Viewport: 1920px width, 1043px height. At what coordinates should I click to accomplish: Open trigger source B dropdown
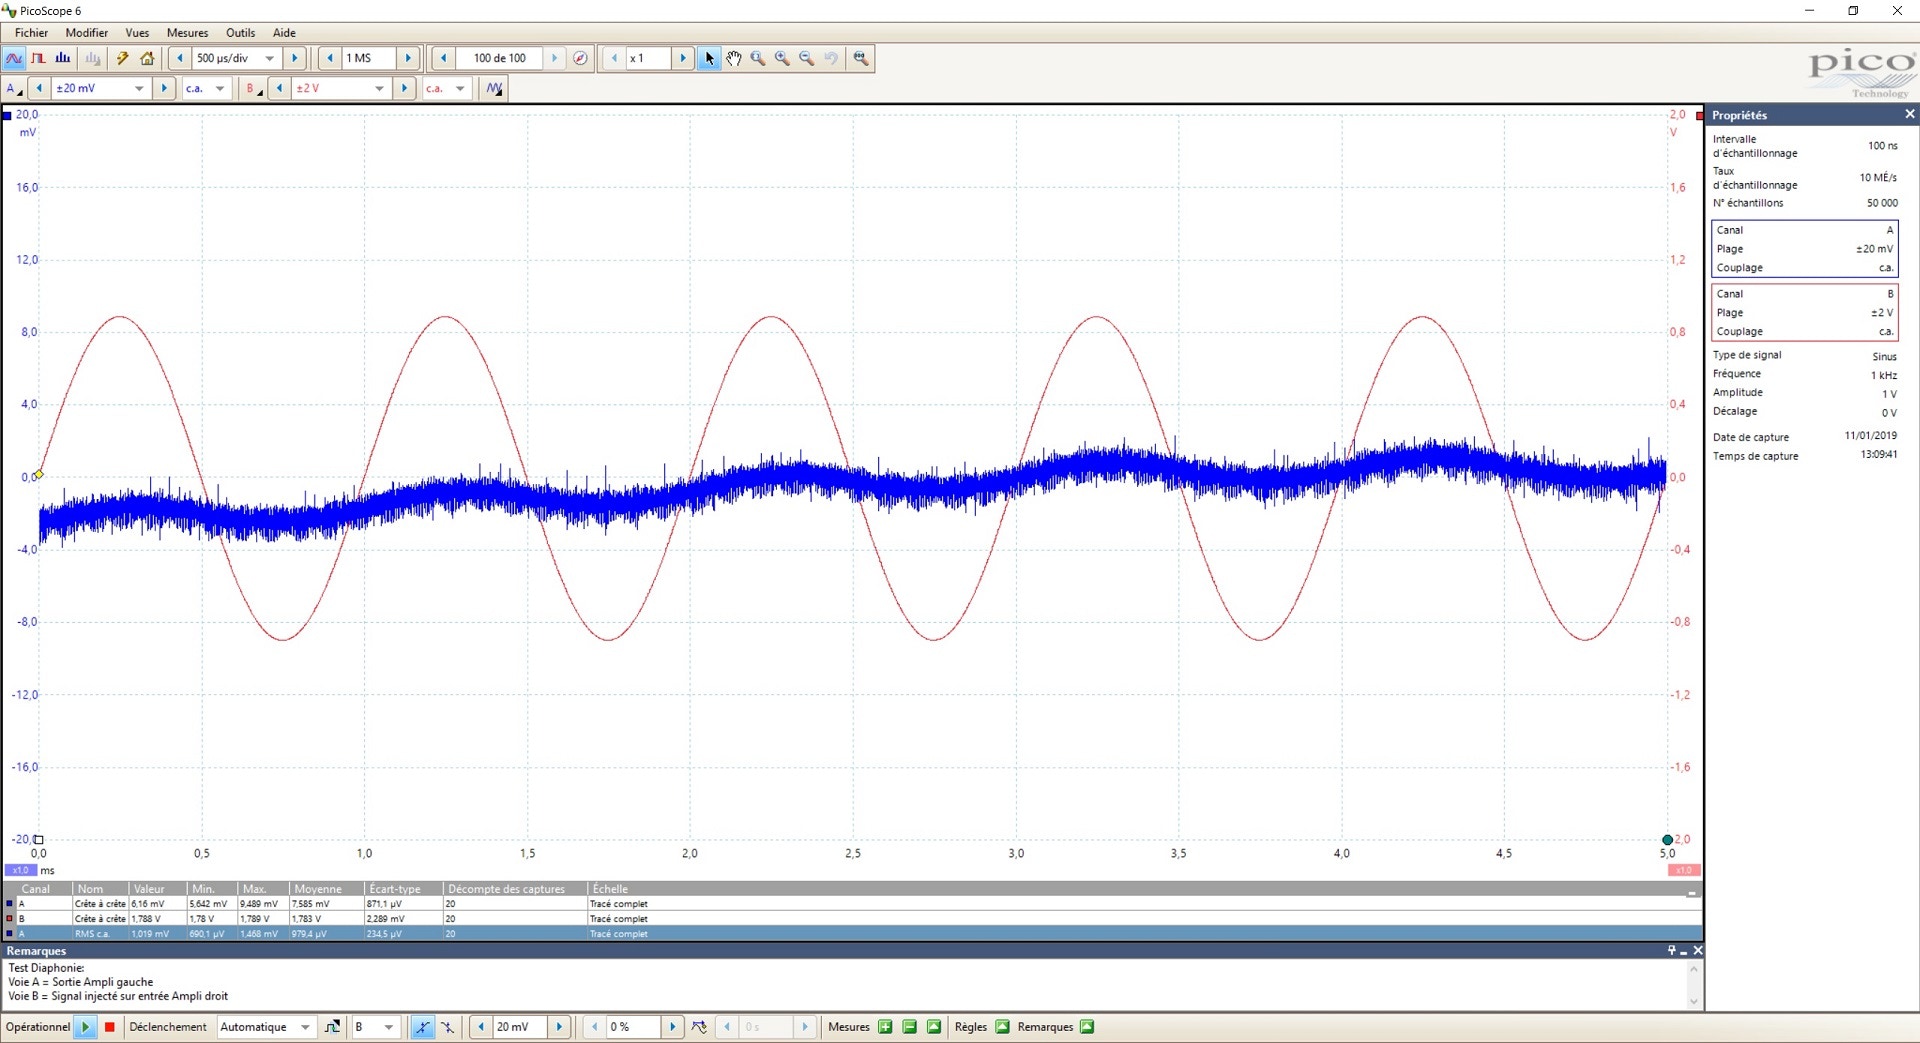pos(388,1027)
